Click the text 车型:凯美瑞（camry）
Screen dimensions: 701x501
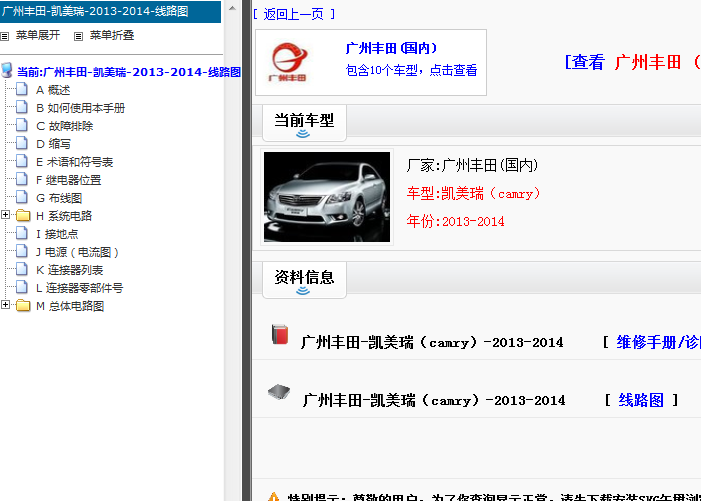pyautogui.click(x=474, y=194)
